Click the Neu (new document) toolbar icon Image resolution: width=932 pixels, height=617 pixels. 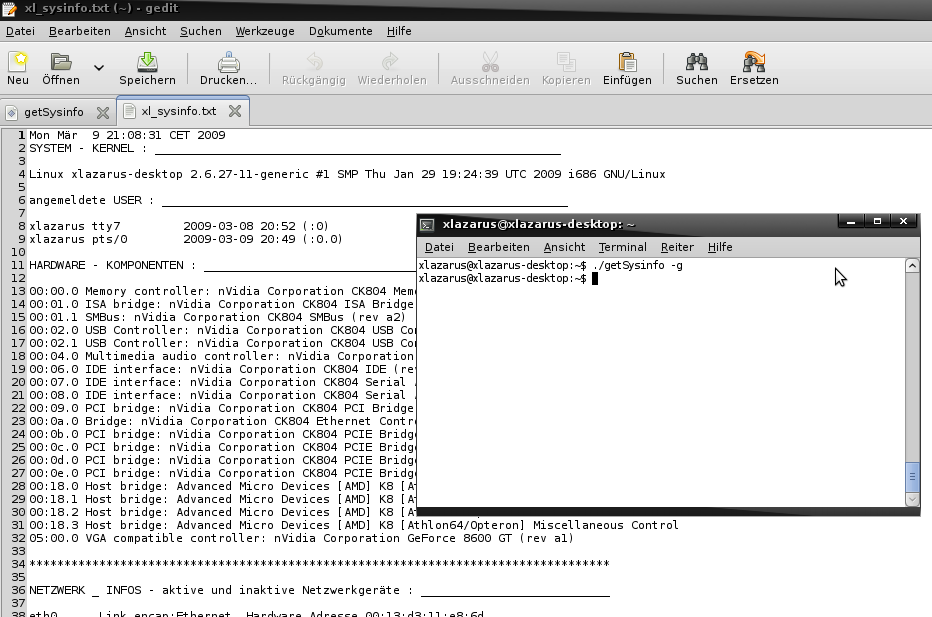tap(18, 62)
